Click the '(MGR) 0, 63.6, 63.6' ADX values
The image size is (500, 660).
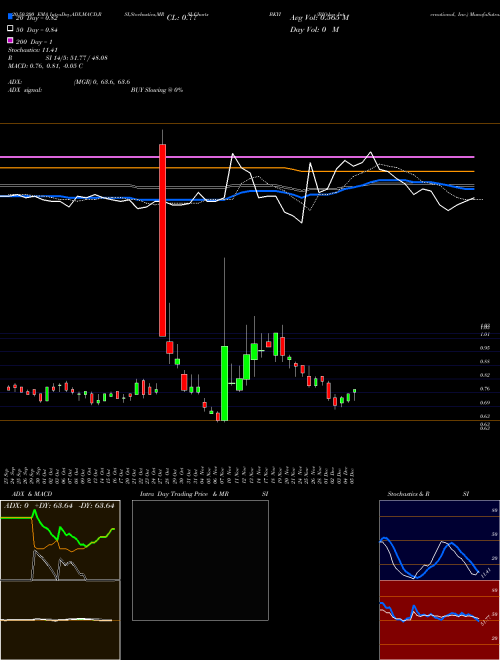[x=101, y=82]
